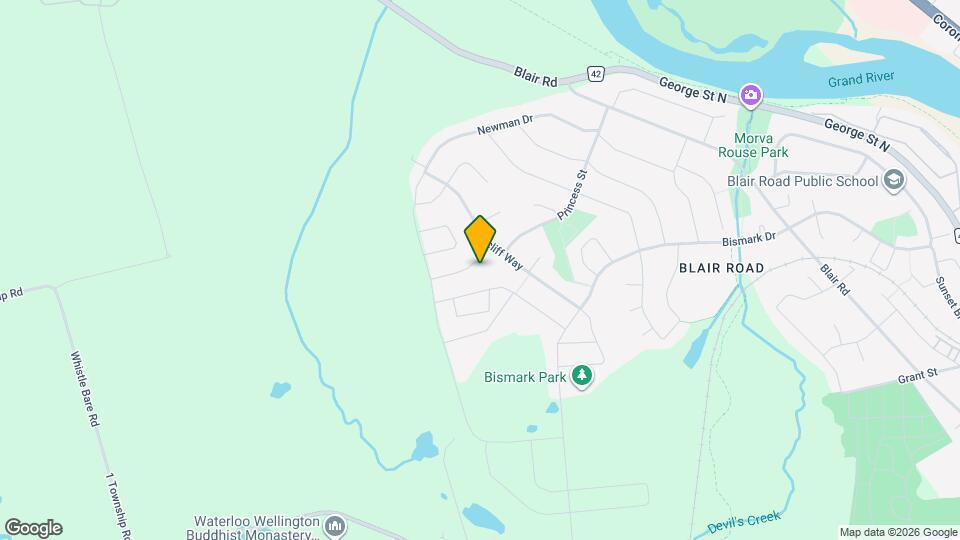Viewport: 960px width, 540px height.
Task: Open the Map data ©2026 Google notice
Action: point(898,533)
